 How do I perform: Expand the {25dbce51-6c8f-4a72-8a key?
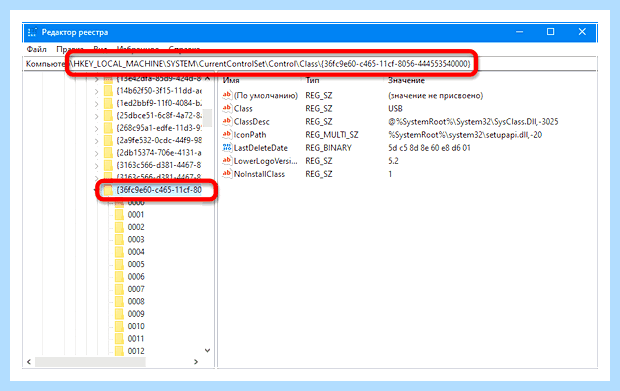pyautogui.click(x=96, y=116)
